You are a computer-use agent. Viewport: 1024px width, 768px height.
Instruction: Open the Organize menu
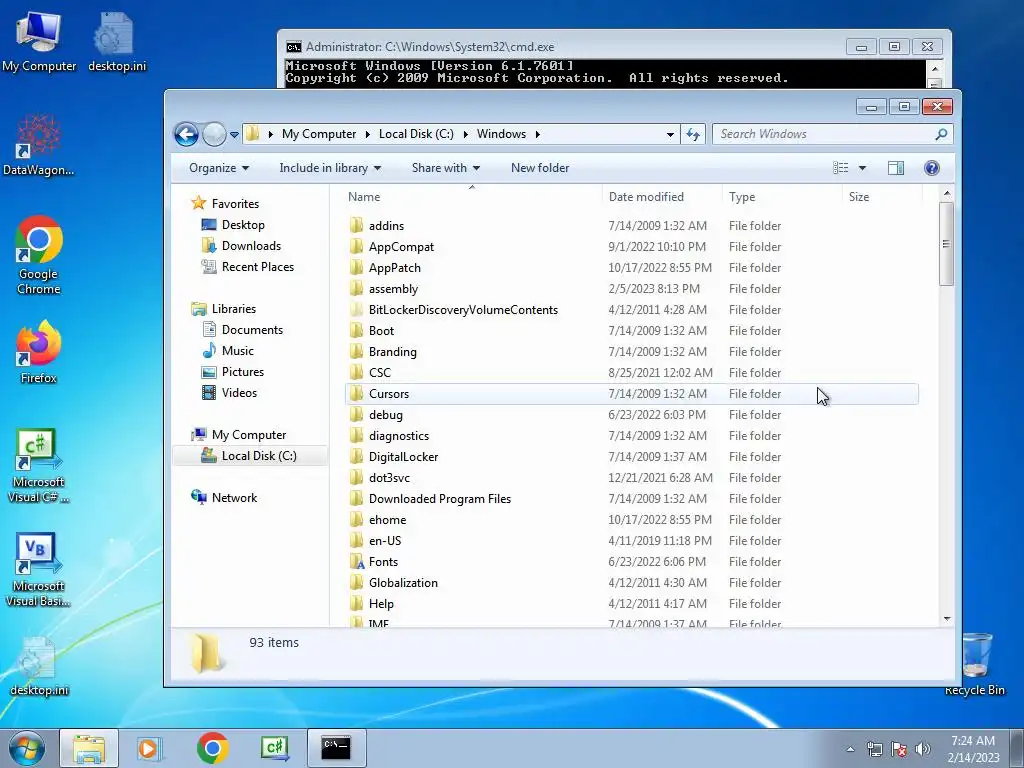pos(219,168)
